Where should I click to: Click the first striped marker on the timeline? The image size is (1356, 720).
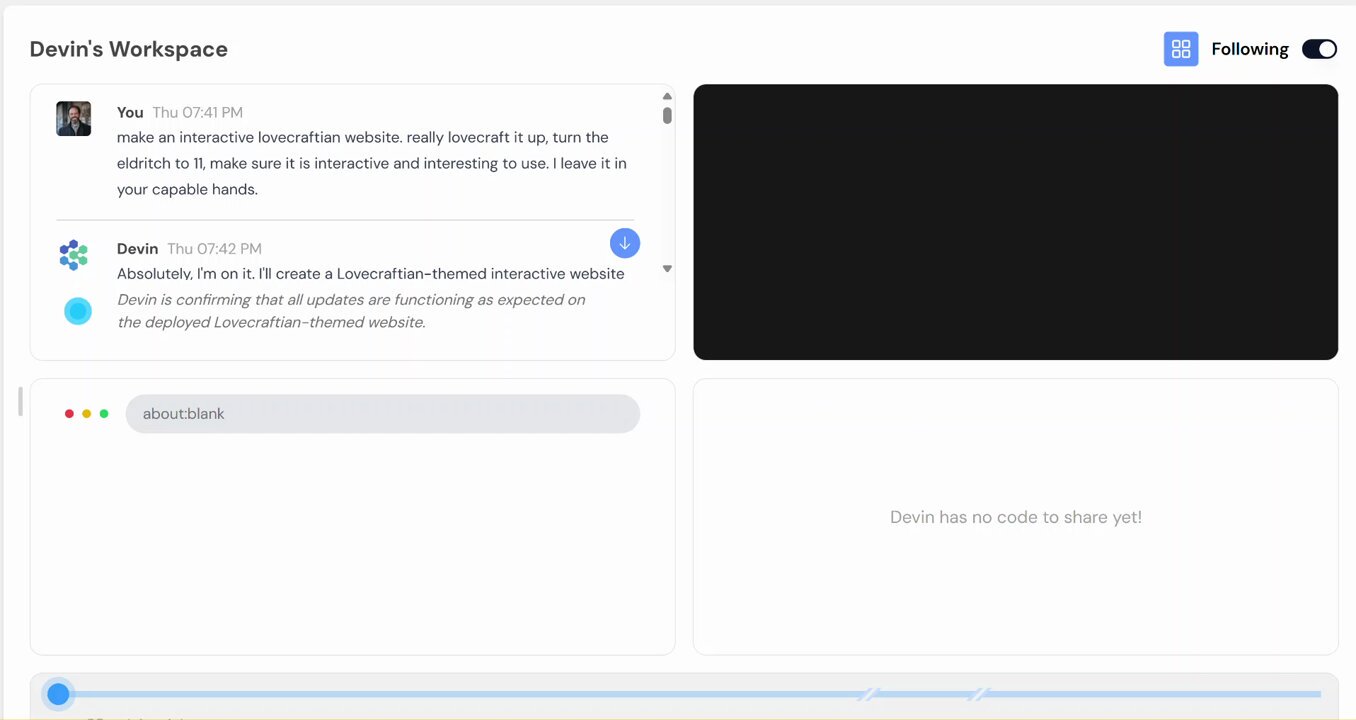click(x=870, y=693)
